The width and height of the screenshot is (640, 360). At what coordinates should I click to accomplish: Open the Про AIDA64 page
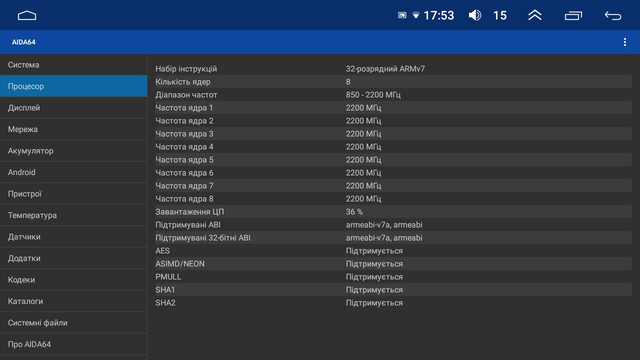pos(73,344)
